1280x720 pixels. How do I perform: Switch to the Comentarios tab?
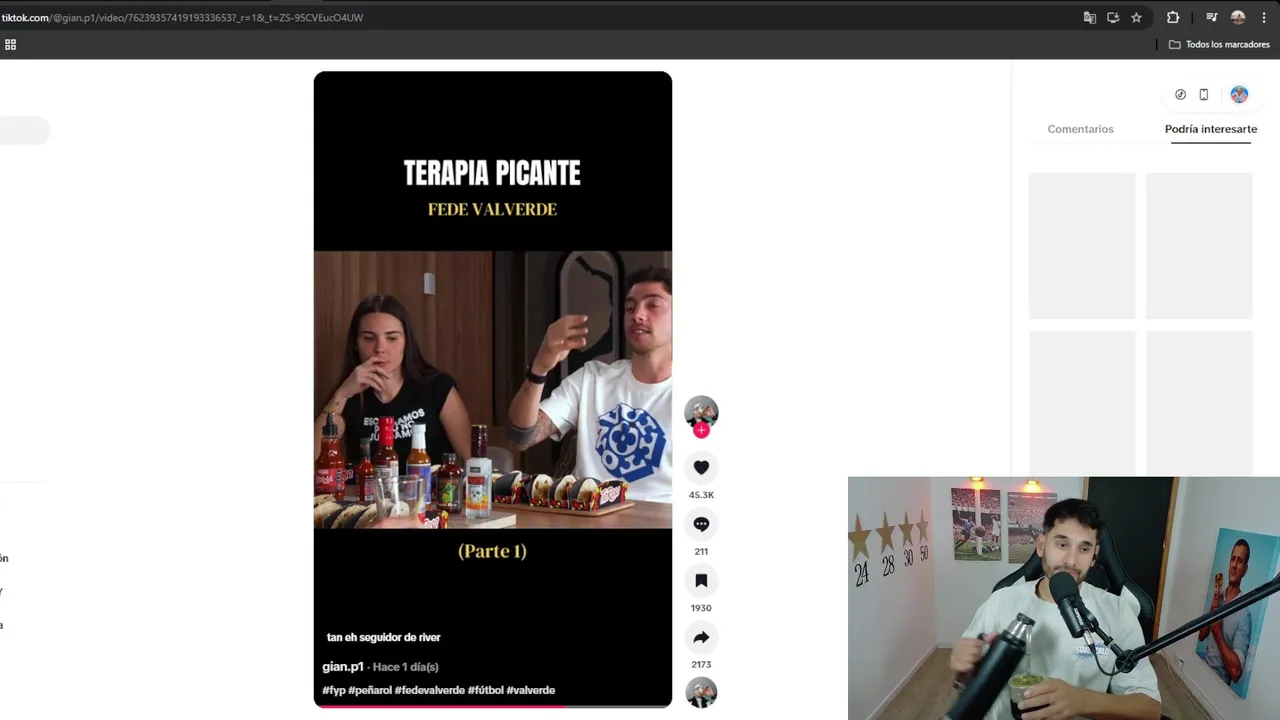(x=1080, y=129)
